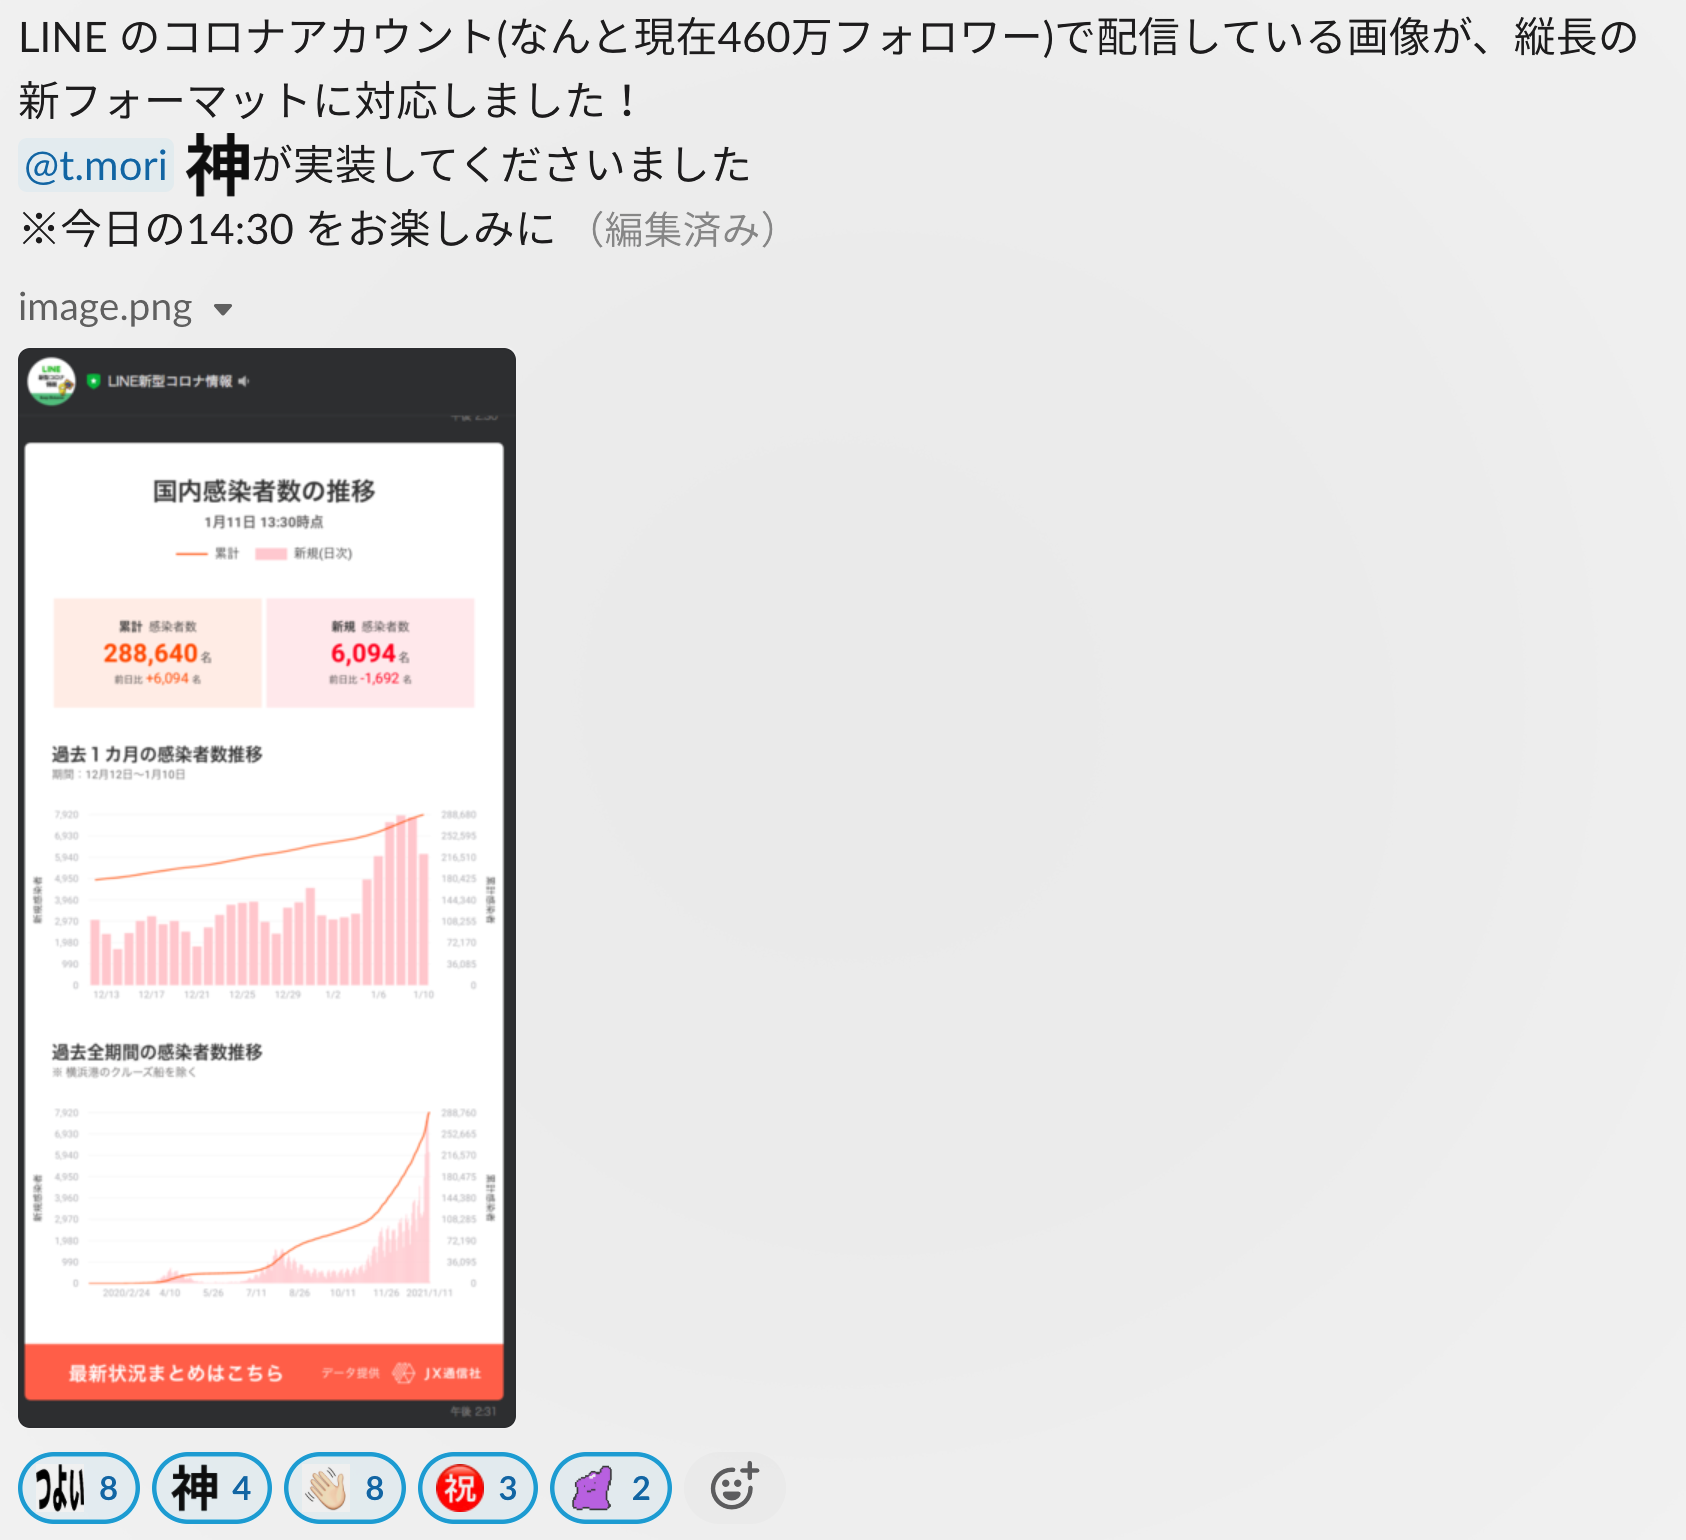Viewport: 1686px width, 1540px height.
Task: Click the LINE account avatar in image
Action: [x=52, y=381]
